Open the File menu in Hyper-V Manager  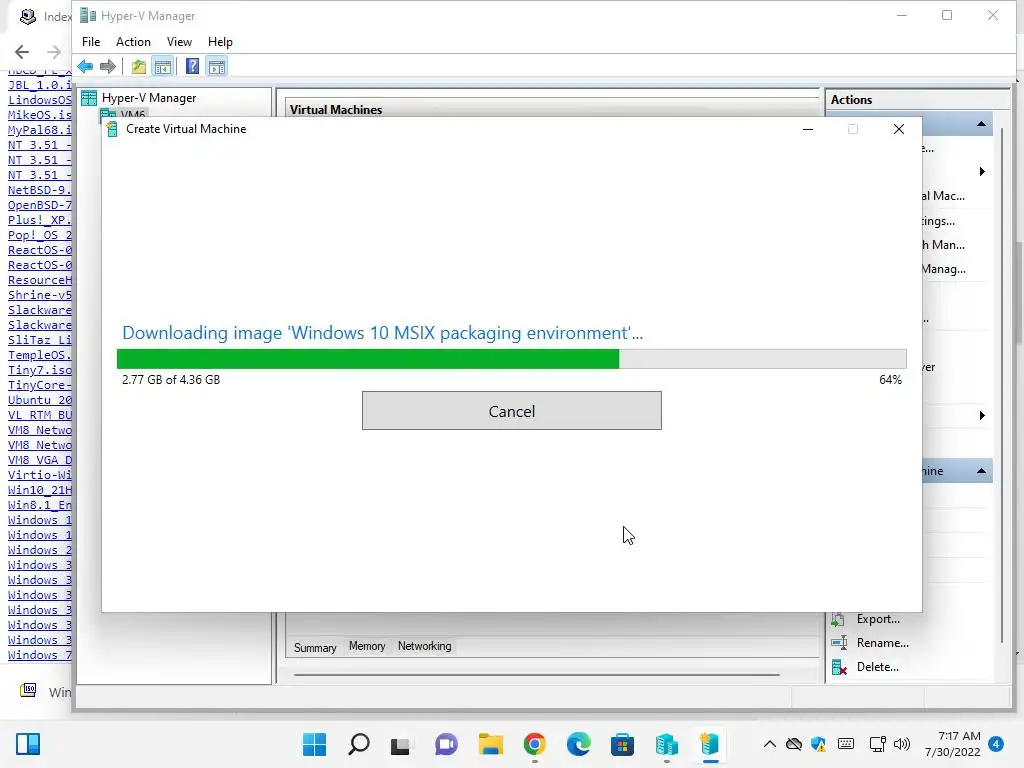pos(91,42)
